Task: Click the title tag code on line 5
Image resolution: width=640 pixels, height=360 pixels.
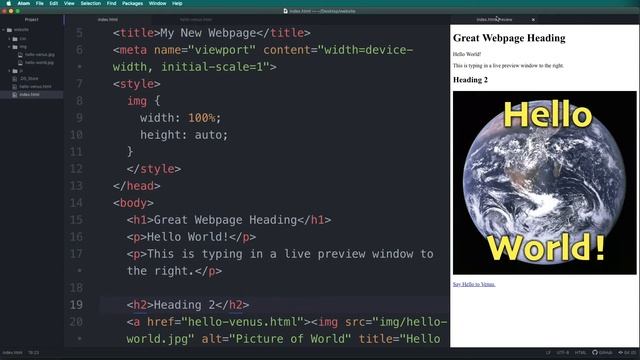Action: [x=211, y=33]
